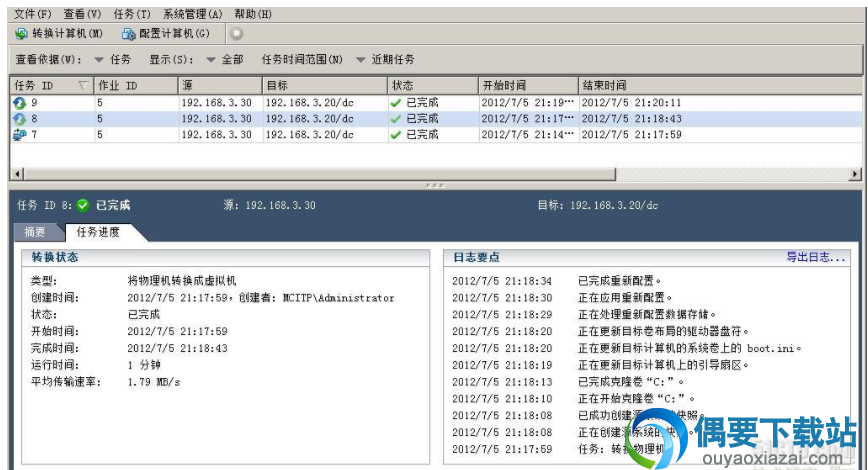Click the sort triangle in 任务 ID header
This screenshot has height=470, width=868.
click(84, 85)
